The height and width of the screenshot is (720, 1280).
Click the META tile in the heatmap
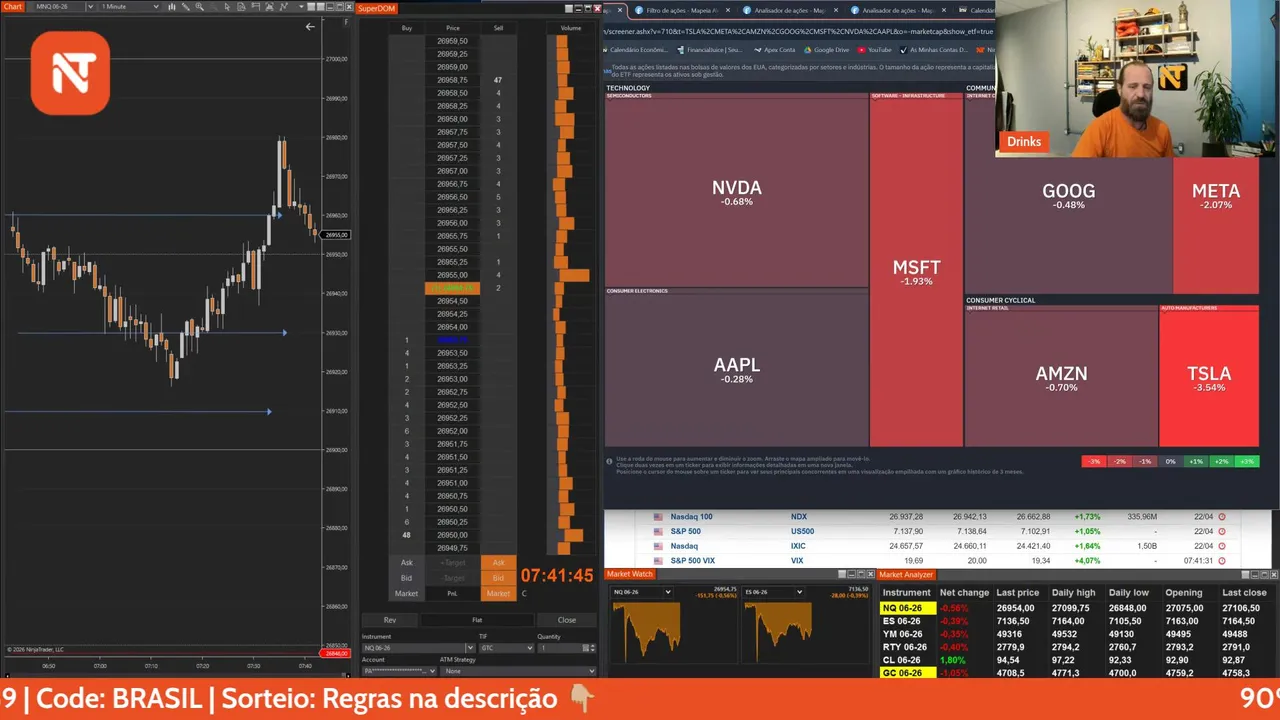pos(1216,195)
